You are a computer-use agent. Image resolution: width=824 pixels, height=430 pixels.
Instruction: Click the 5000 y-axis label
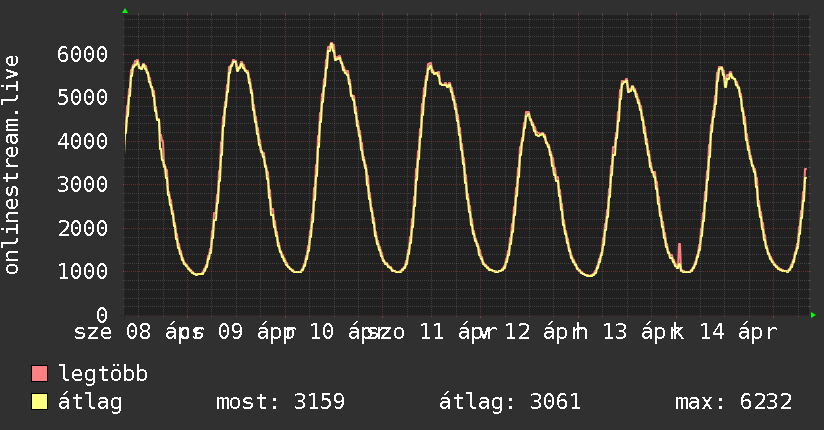click(x=83, y=97)
